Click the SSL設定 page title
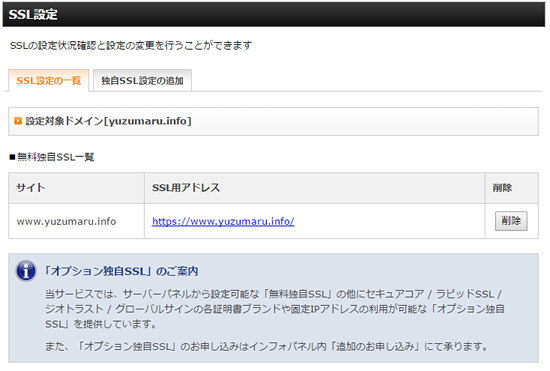Viewport: 550px width, 371px height. pyautogui.click(x=33, y=14)
